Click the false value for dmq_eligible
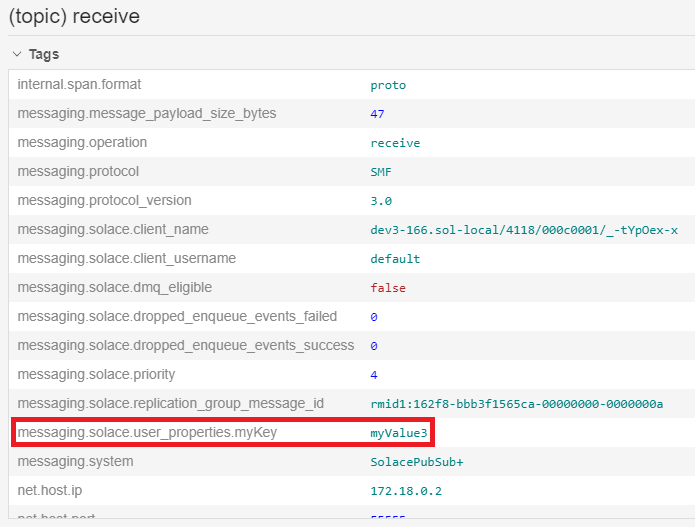 coord(388,289)
